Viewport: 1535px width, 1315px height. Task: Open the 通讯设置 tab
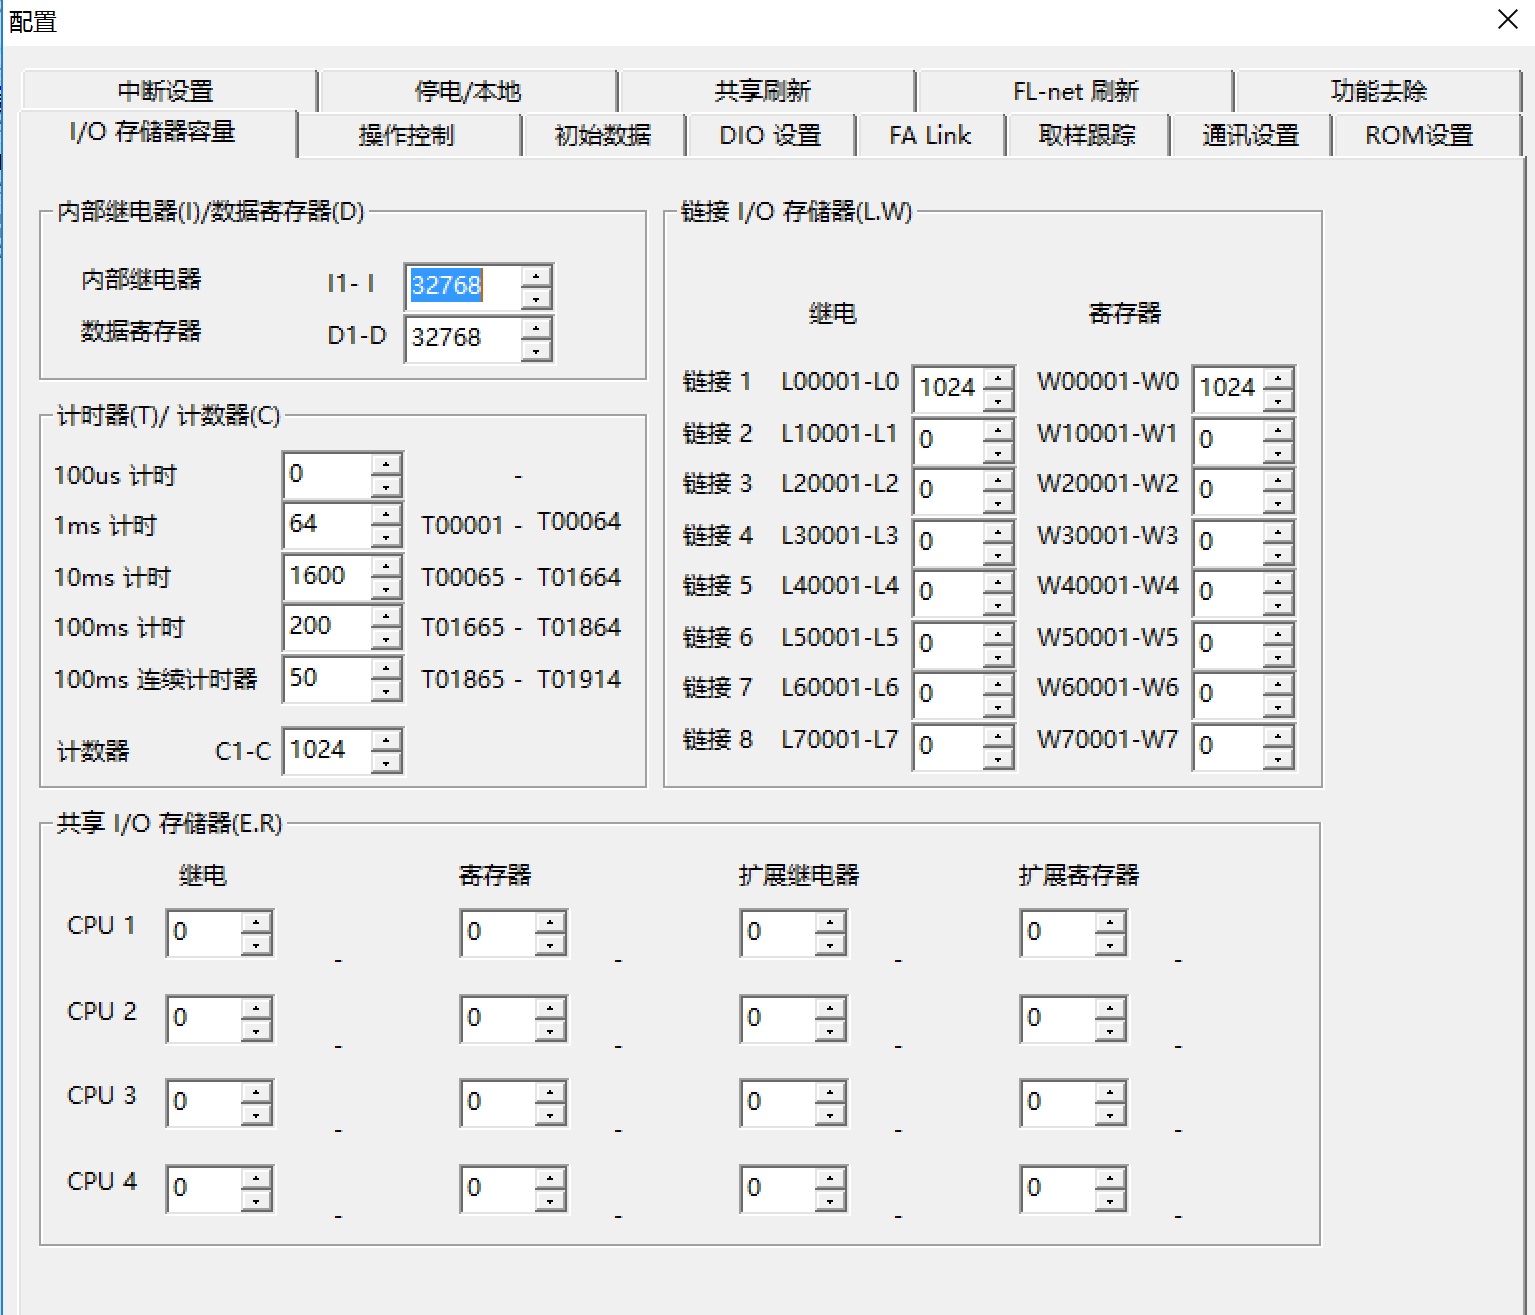point(1250,135)
